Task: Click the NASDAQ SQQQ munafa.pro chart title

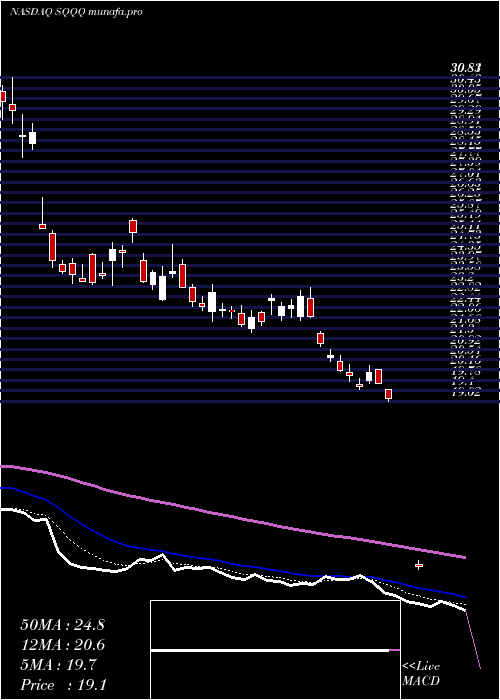Action: (76, 12)
